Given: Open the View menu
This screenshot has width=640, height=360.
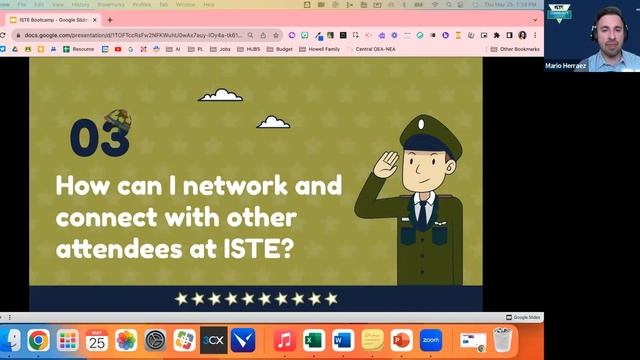Looking at the screenshot, I should pos(58,4).
